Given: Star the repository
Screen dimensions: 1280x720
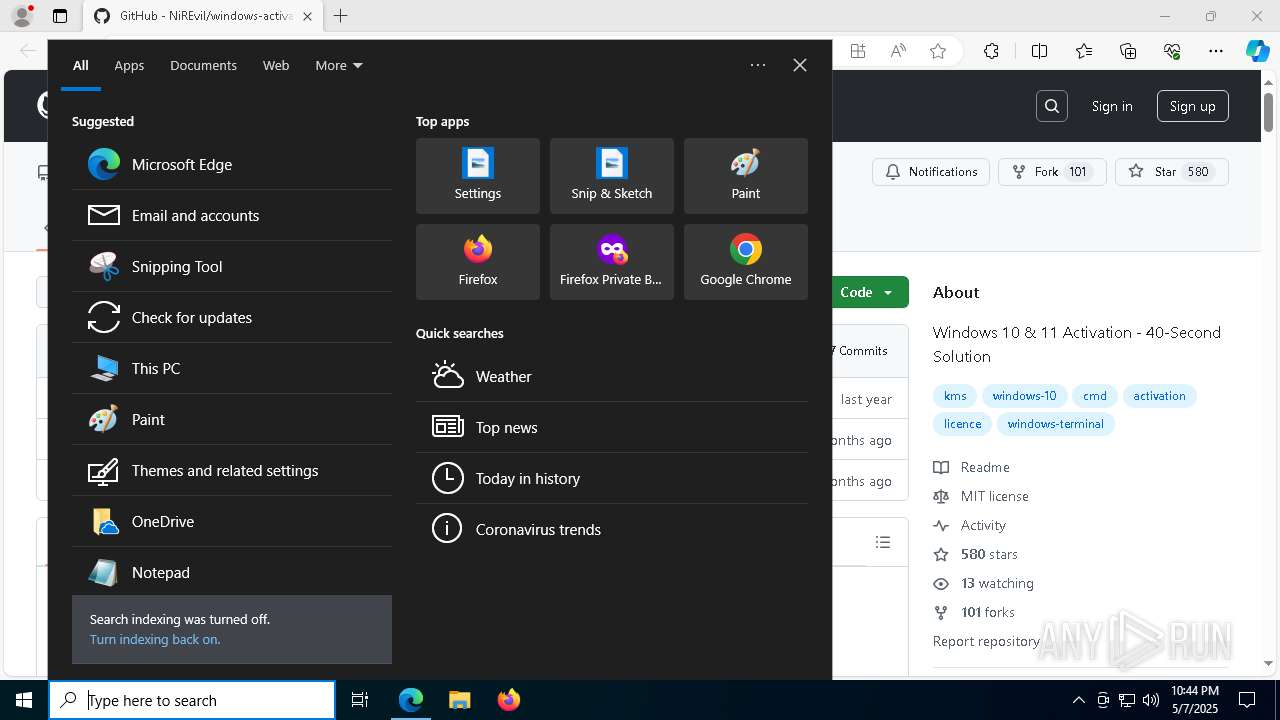Looking at the screenshot, I should 1171,172.
